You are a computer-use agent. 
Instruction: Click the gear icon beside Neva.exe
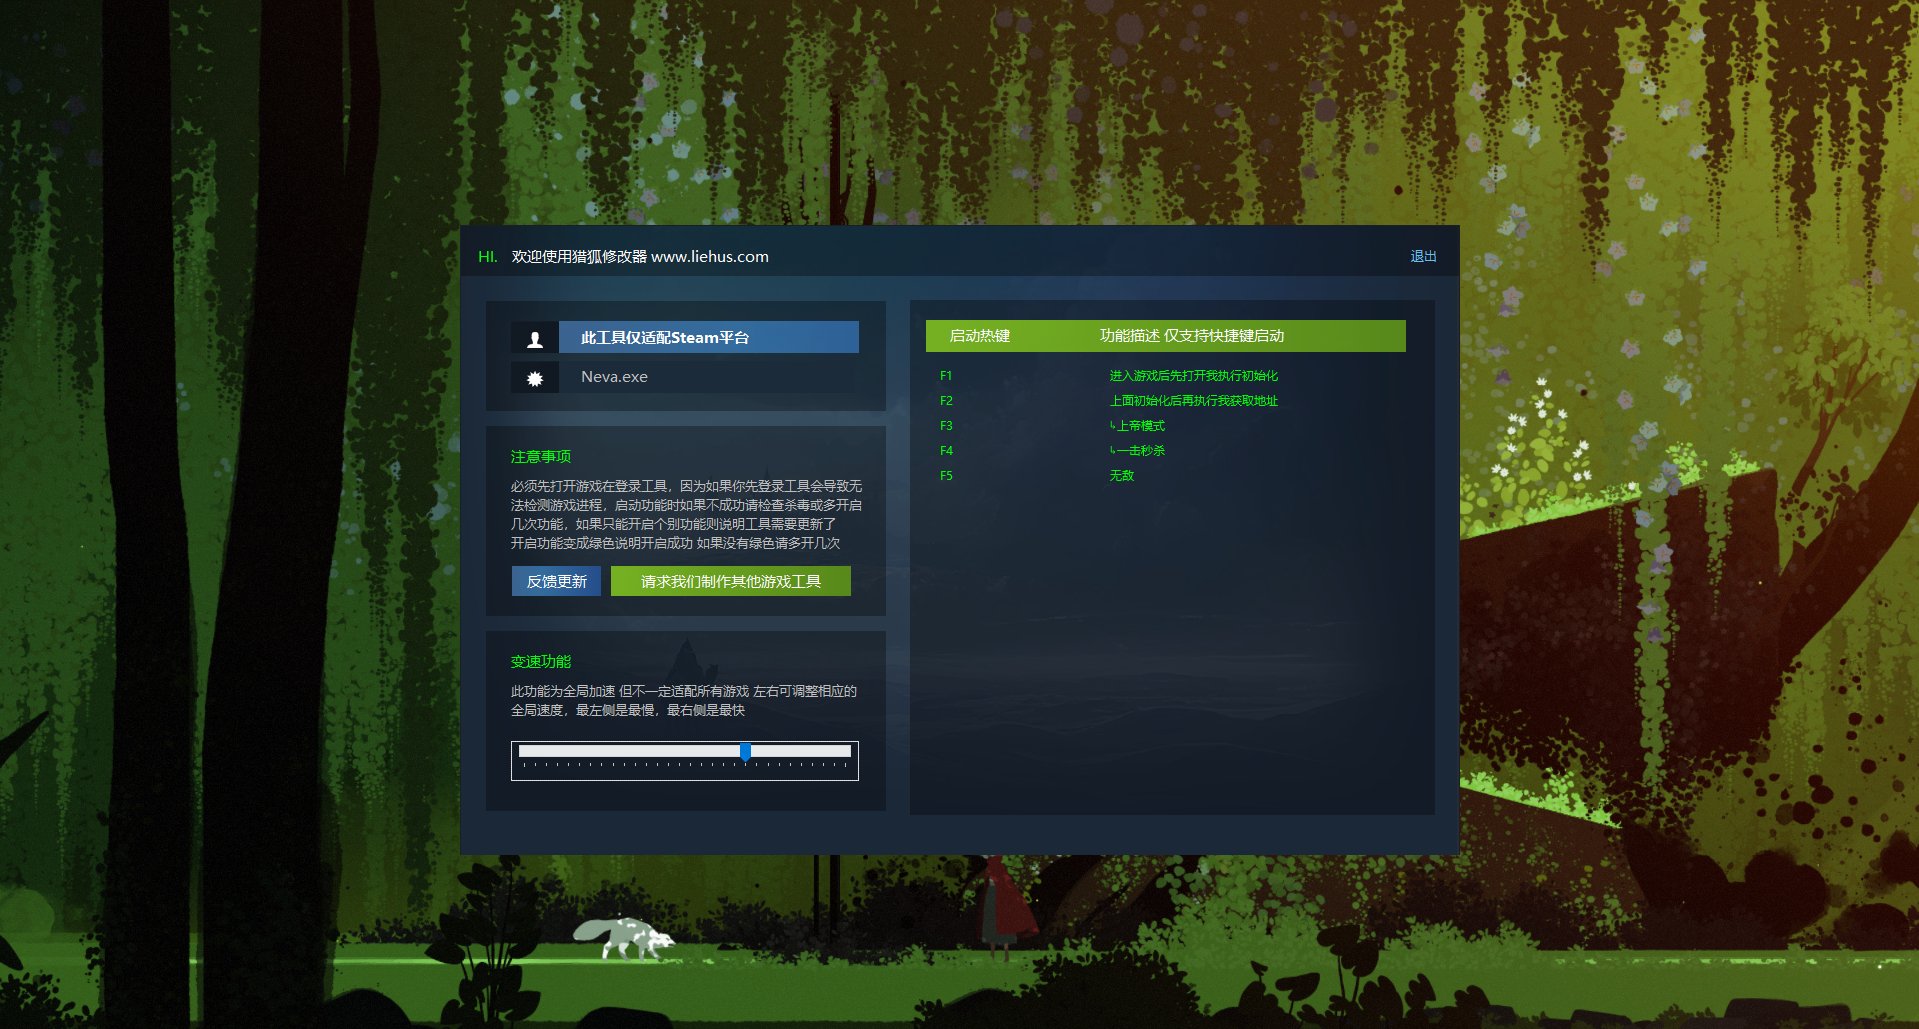point(535,377)
